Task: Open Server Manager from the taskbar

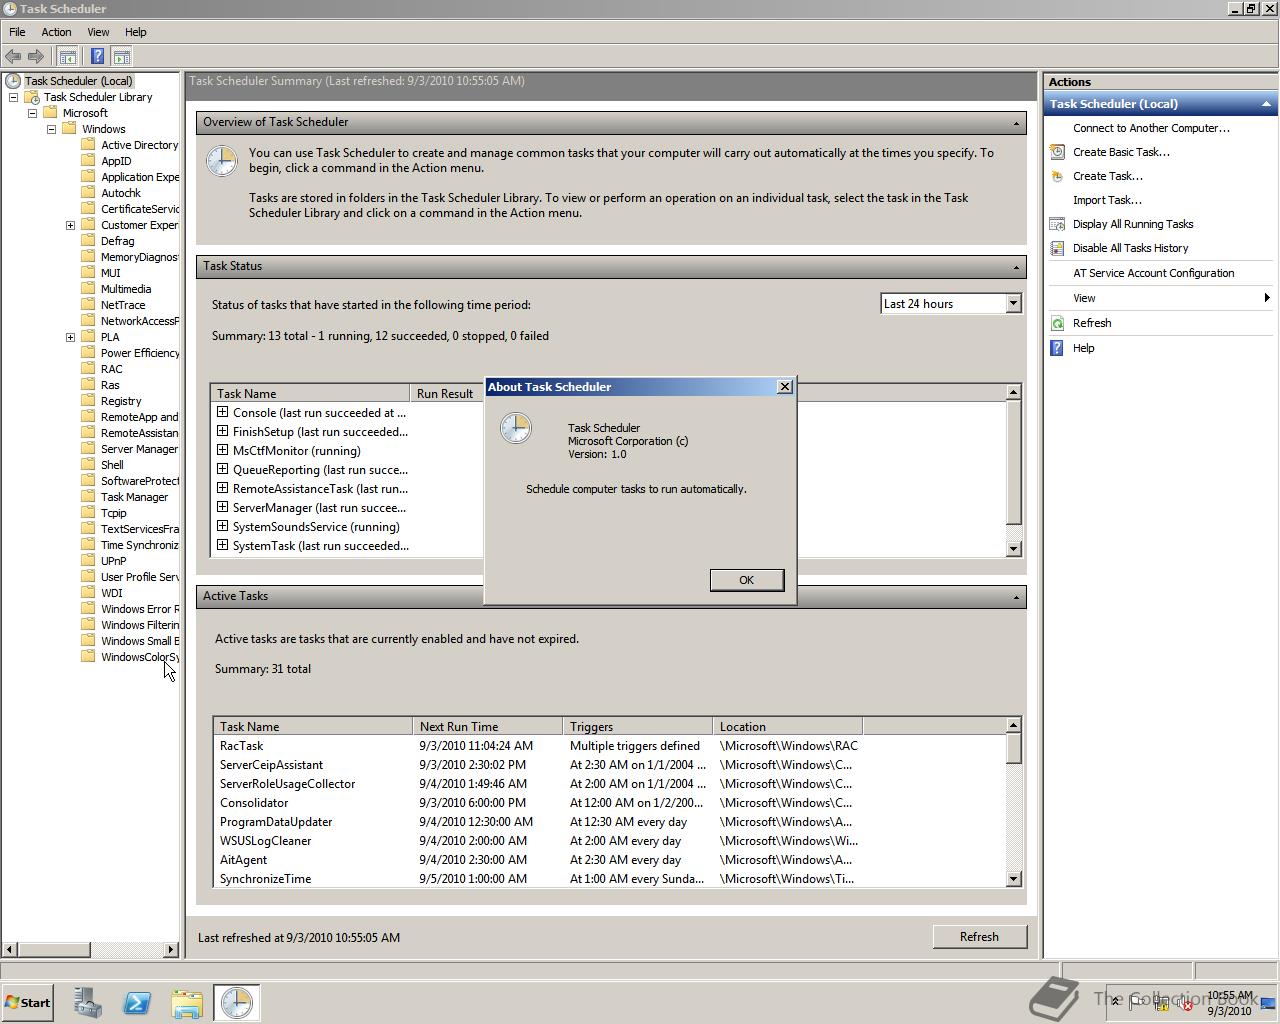Action: [87, 1003]
